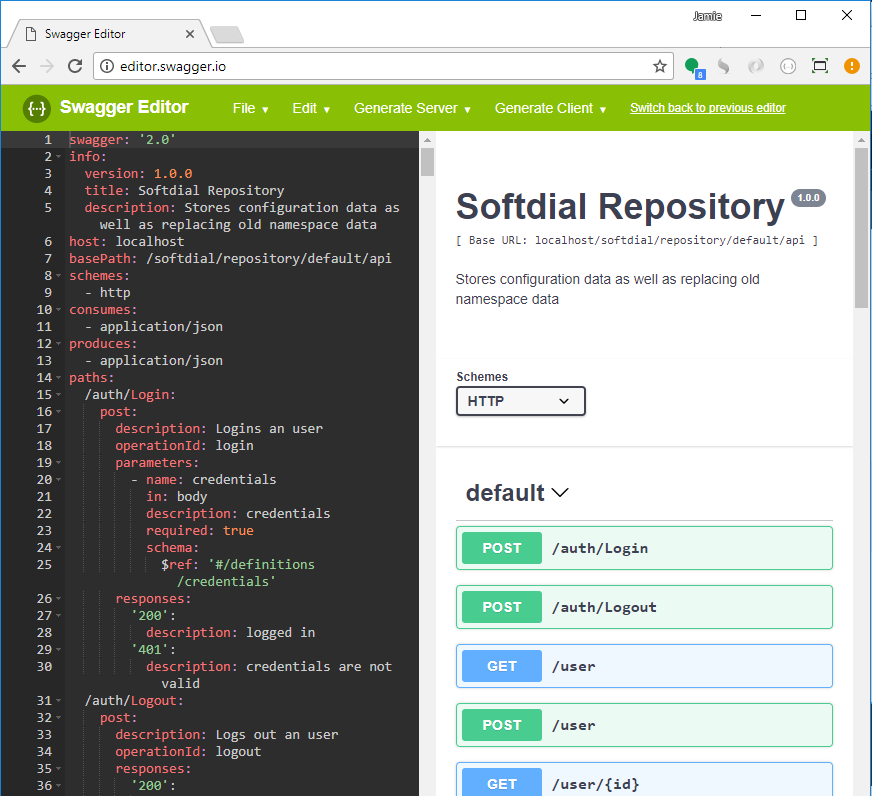Screen dimensions: 872x796
Task: Open the Schemes HTTP dropdown
Action: pyautogui.click(x=521, y=401)
